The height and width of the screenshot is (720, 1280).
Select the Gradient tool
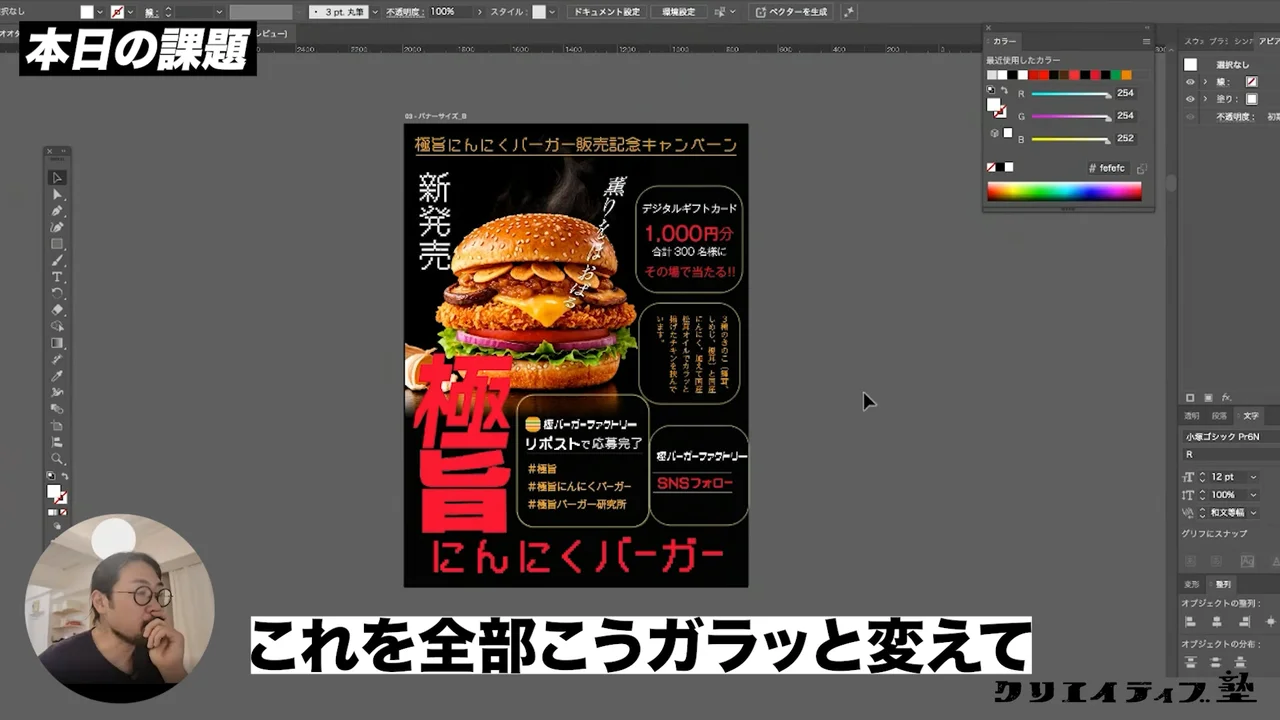(57, 343)
